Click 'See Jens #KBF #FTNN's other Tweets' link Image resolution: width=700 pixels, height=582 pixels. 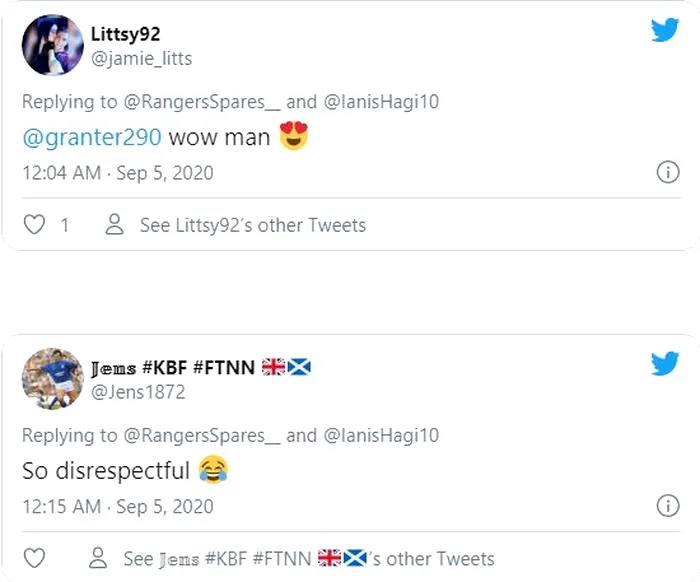coord(308,558)
